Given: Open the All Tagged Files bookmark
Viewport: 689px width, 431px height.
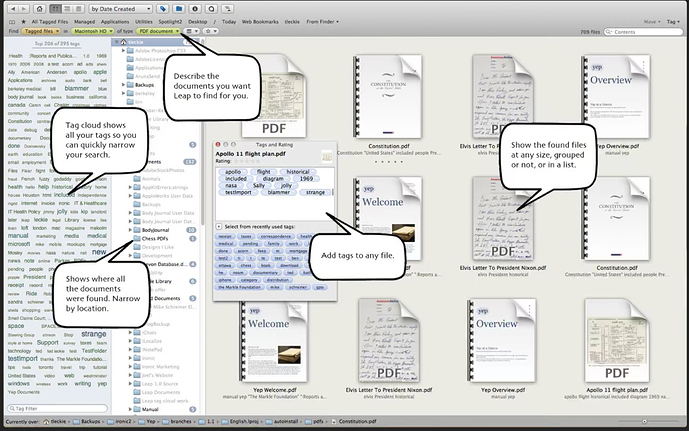Looking at the screenshot, I should pyautogui.click(x=50, y=22).
